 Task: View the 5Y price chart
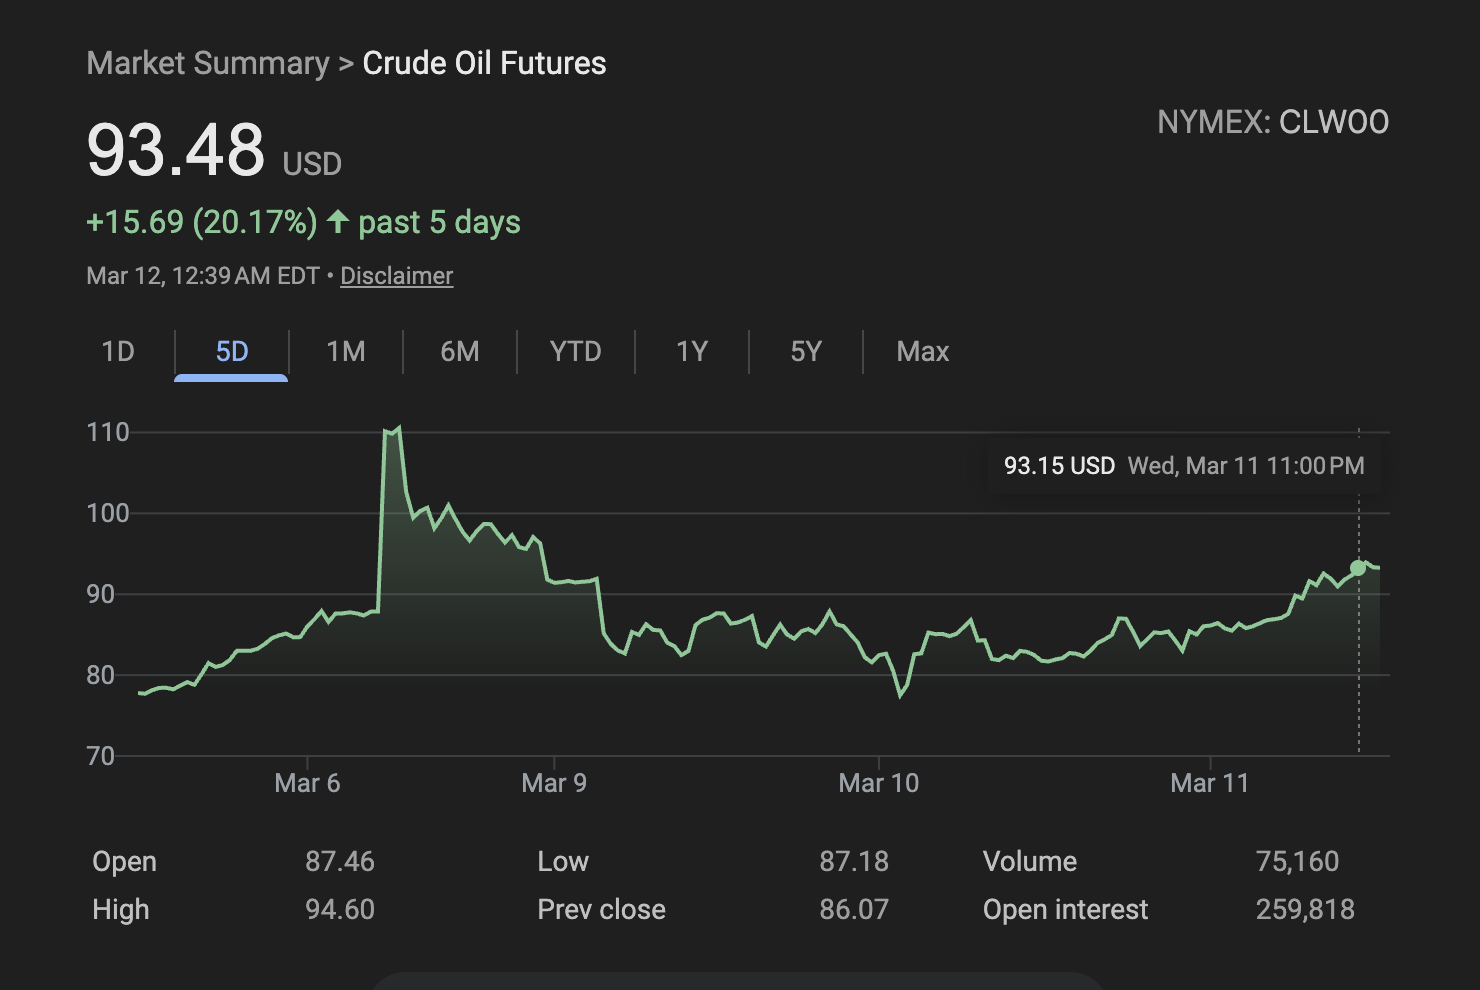[x=805, y=352]
